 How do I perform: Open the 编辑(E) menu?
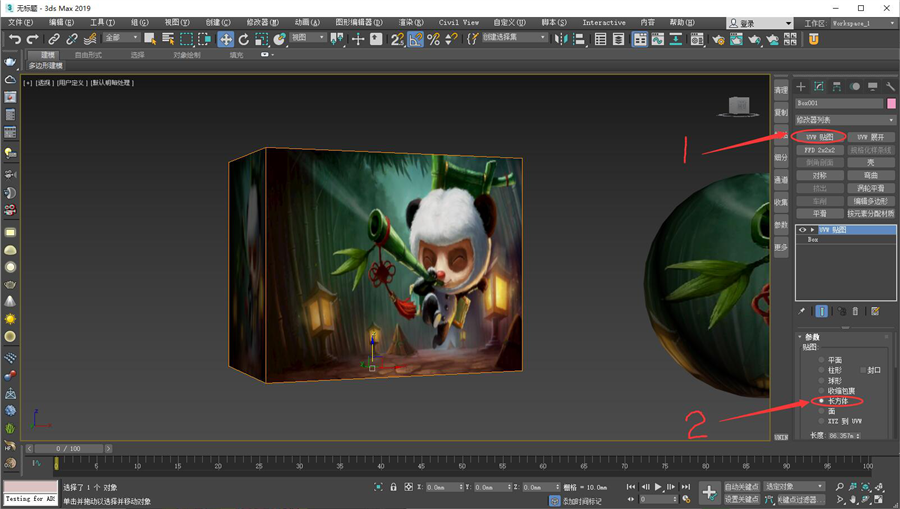click(61, 22)
